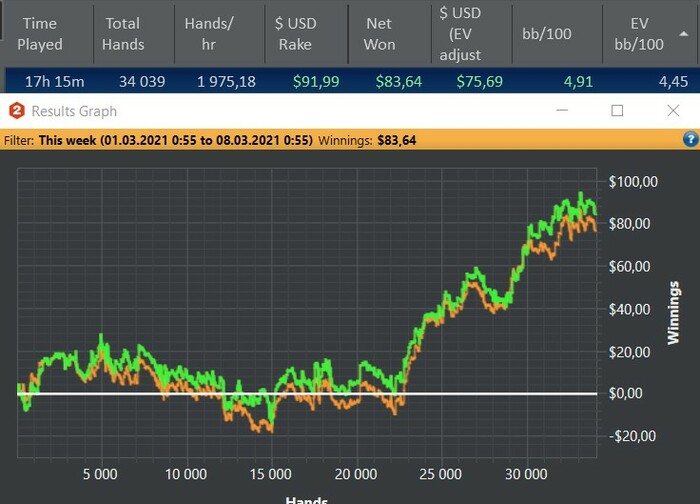
Task: Select the 34 039 total hands cell
Action: (x=142, y=81)
